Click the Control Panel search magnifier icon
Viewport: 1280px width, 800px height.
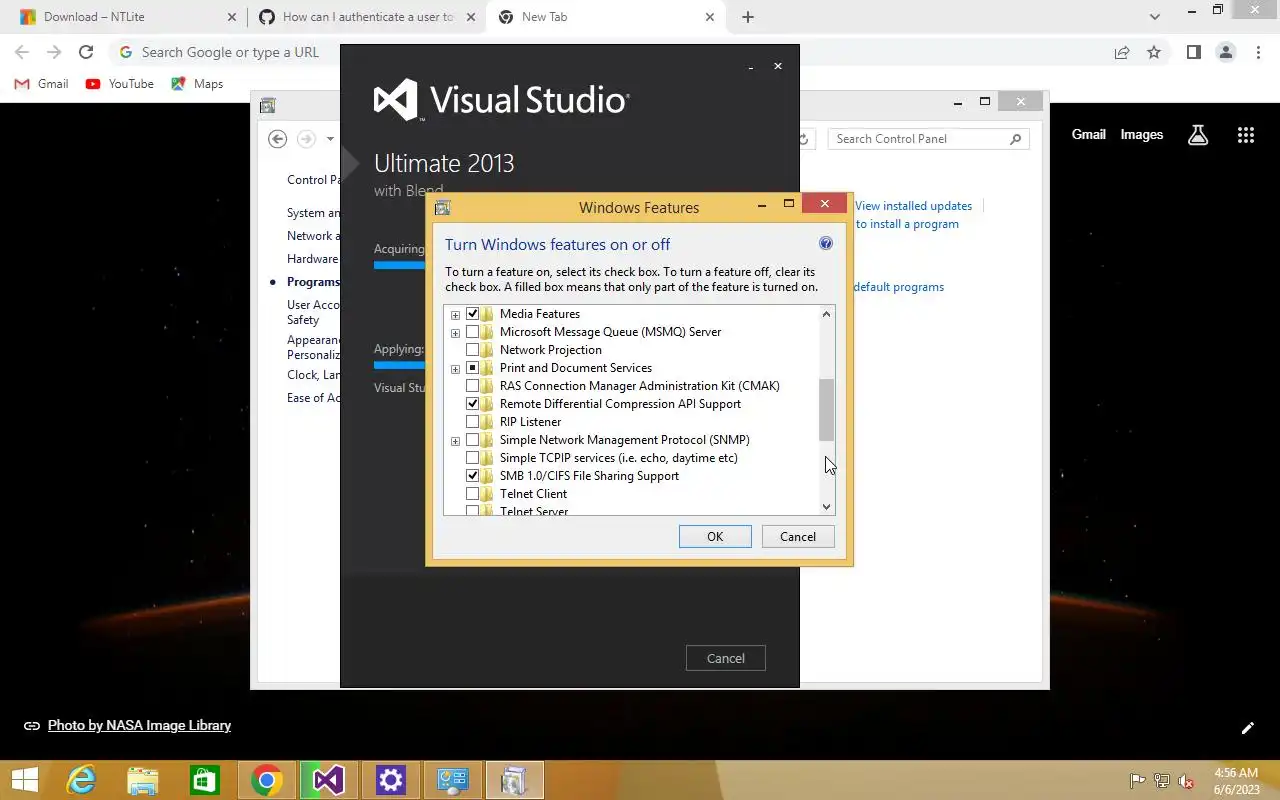(1016, 139)
